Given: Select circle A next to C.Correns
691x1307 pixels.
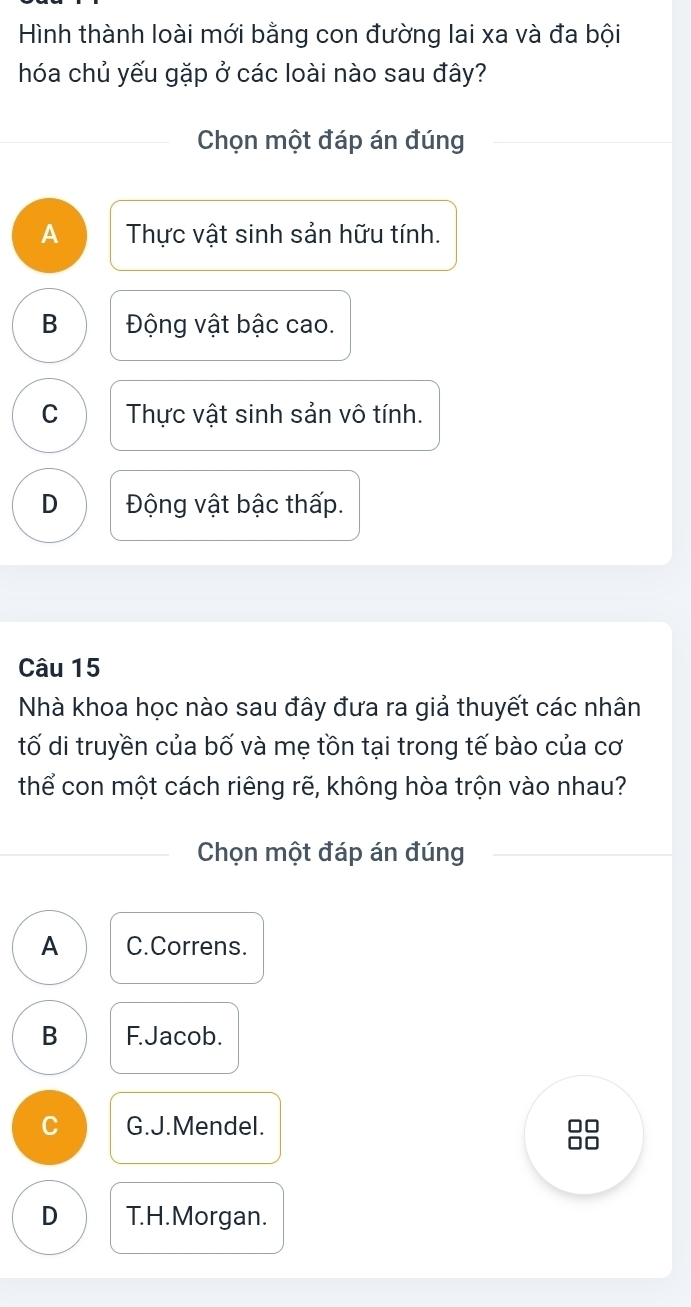Looking at the screenshot, I should [50, 947].
